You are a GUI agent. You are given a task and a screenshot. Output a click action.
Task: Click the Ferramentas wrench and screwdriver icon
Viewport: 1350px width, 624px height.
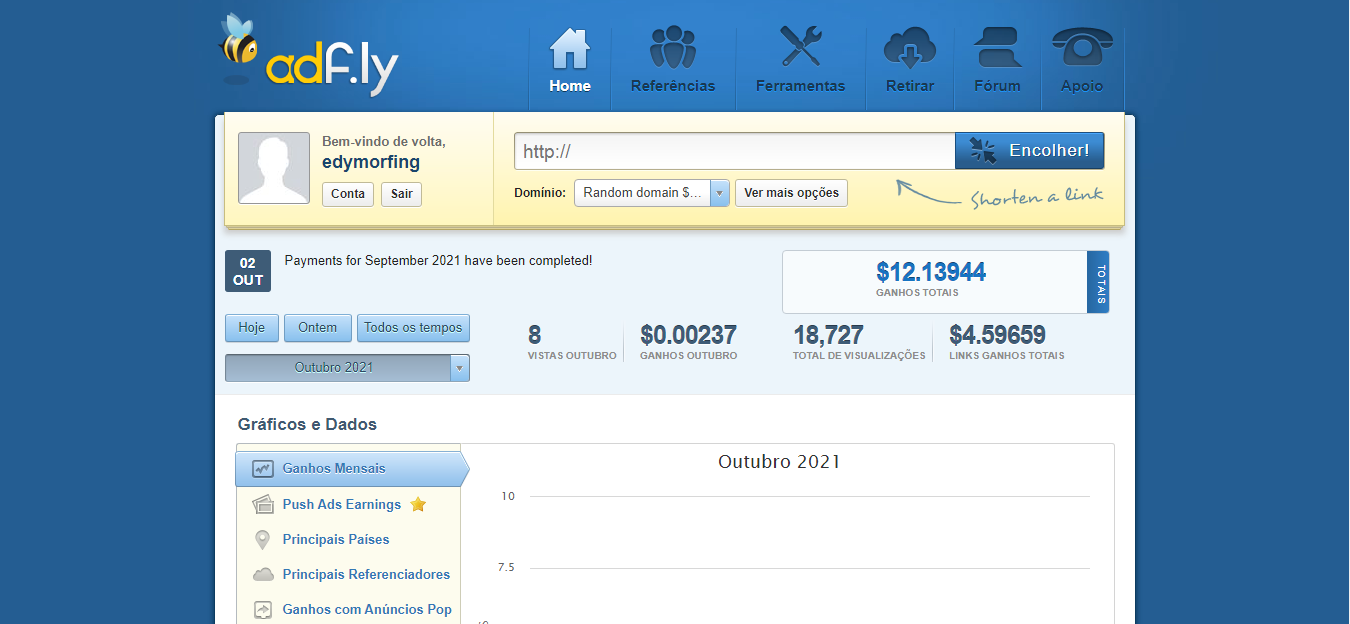pos(800,47)
